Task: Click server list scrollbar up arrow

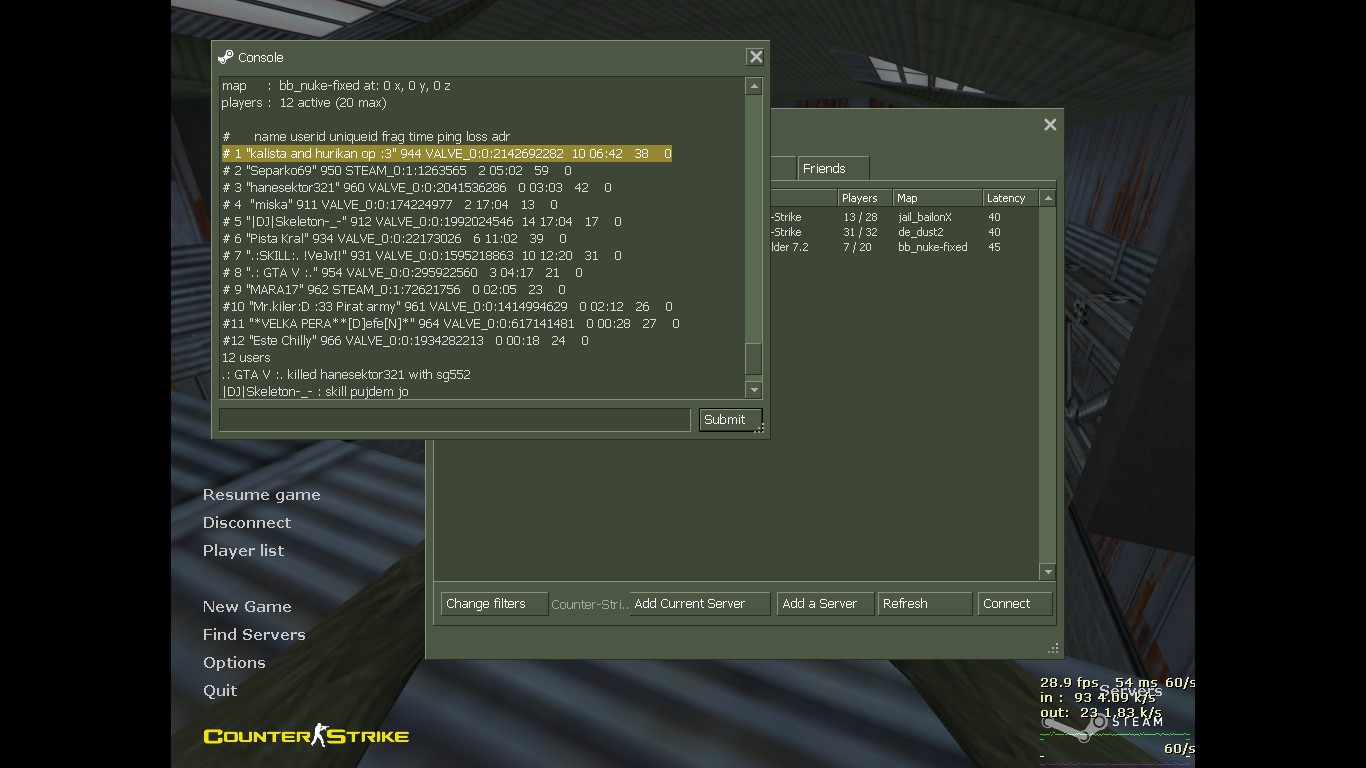Action: coord(1048,198)
